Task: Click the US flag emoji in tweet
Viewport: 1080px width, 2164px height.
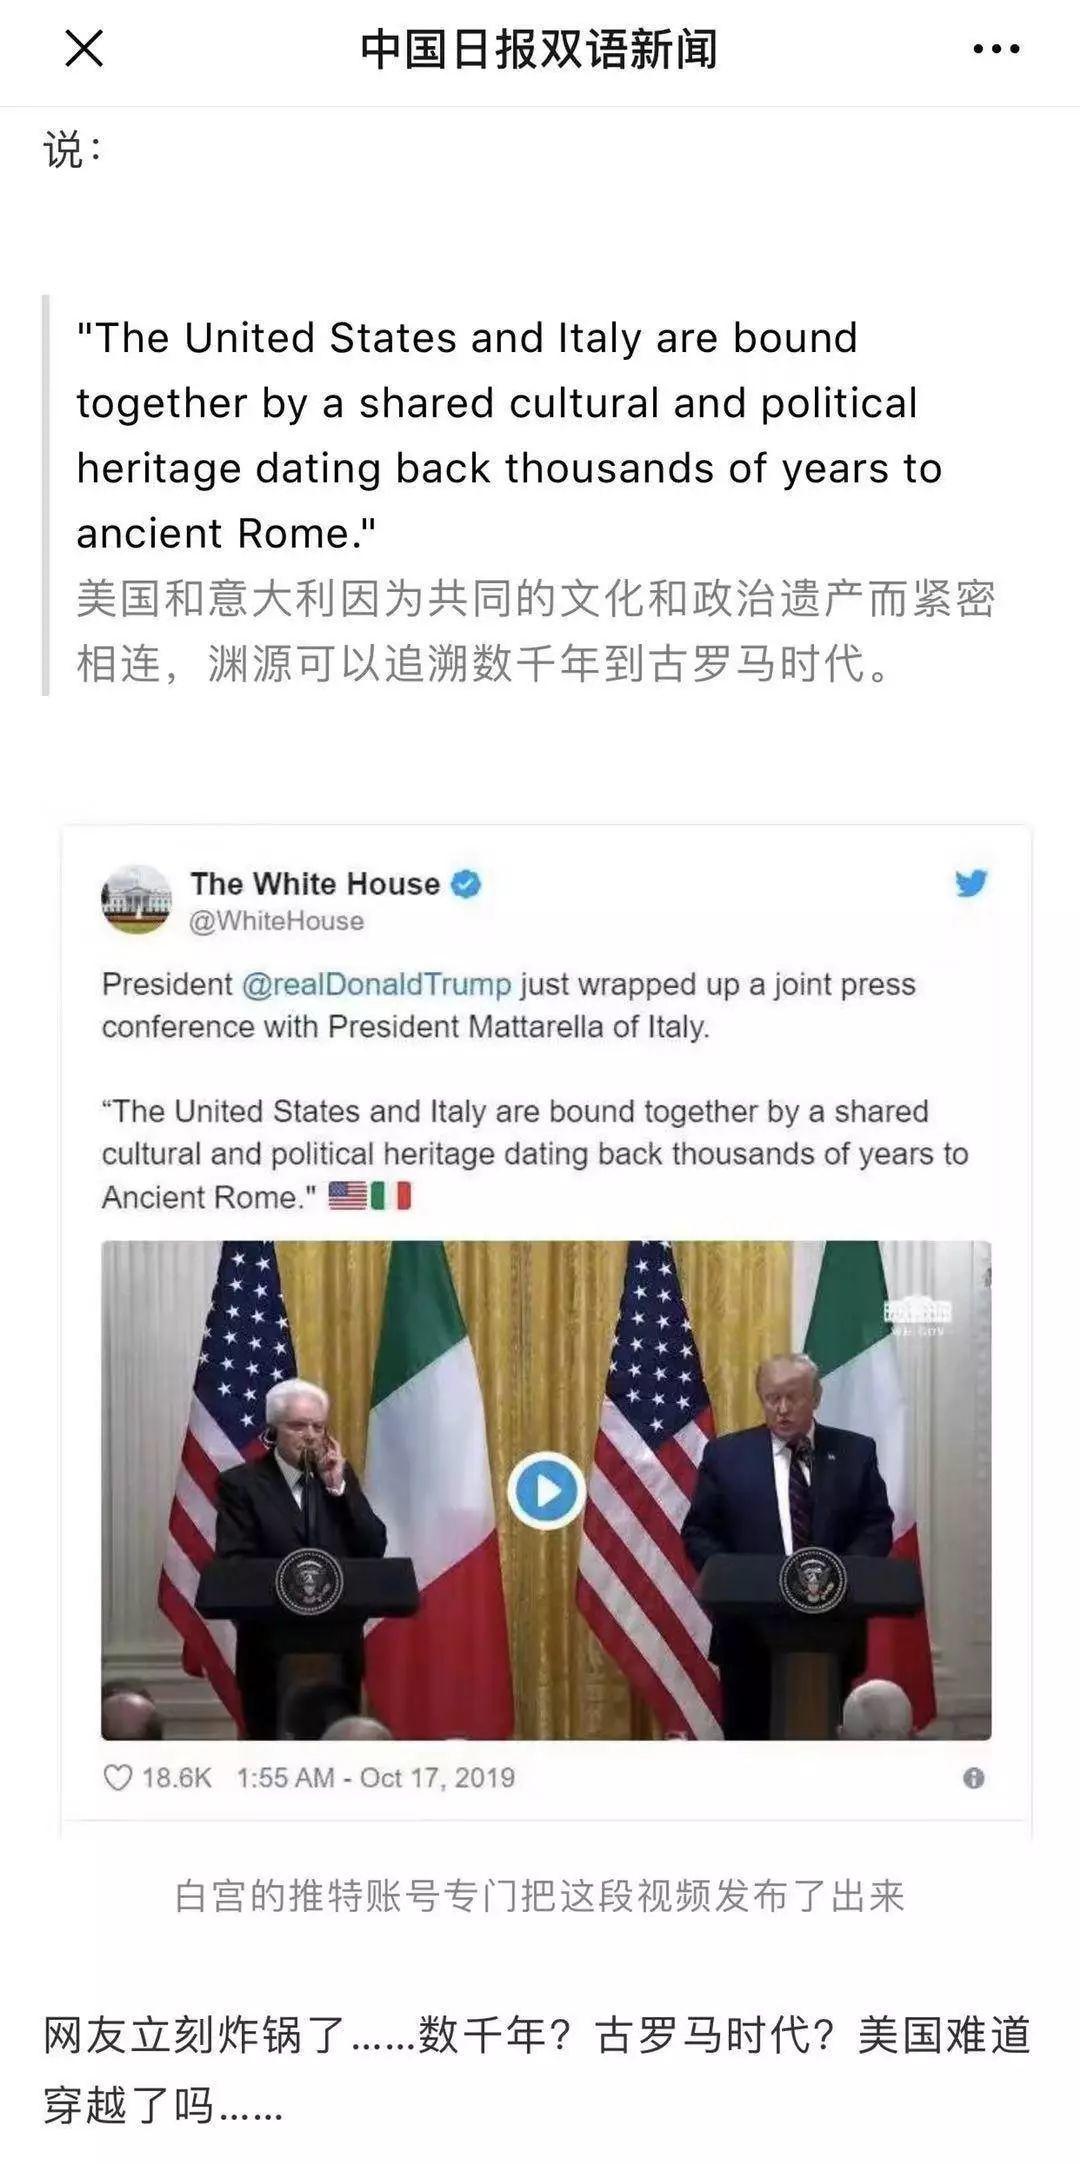Action: pos(348,1196)
